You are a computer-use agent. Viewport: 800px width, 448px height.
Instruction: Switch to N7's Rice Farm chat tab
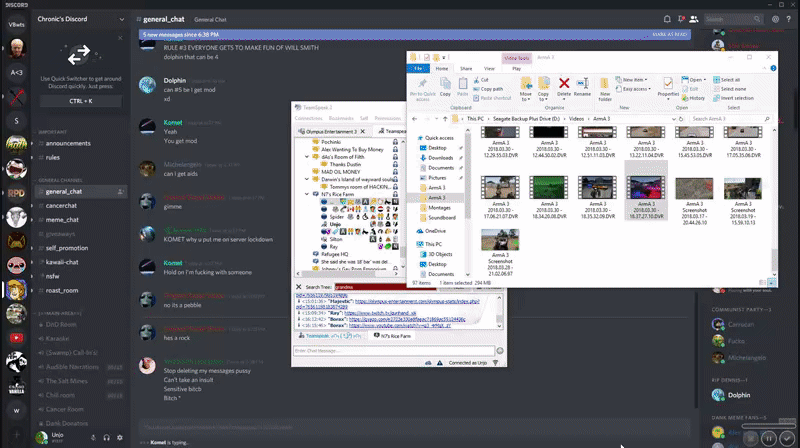point(393,336)
